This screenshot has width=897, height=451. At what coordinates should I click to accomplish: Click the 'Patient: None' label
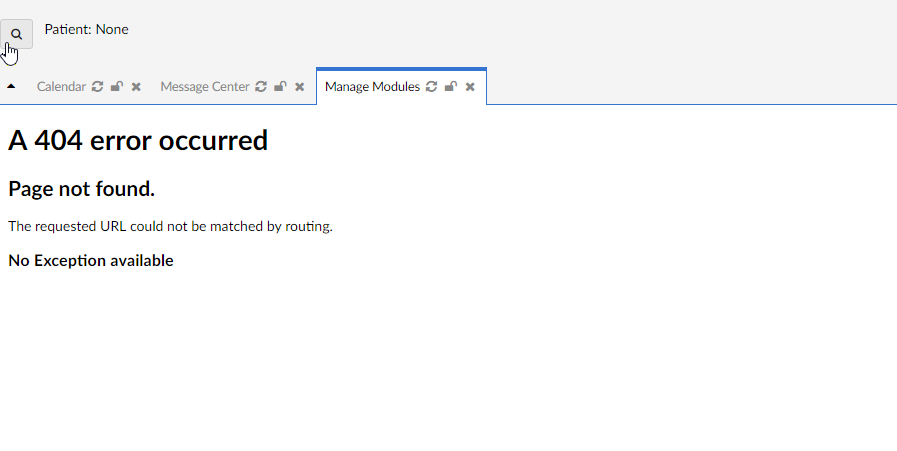[86, 29]
